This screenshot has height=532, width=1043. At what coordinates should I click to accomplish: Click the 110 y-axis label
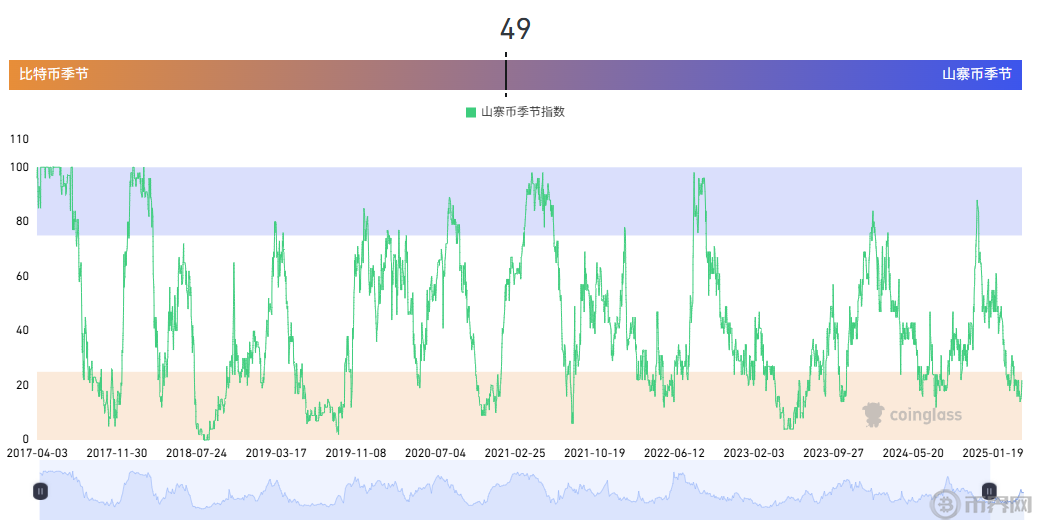pyautogui.click(x=19, y=139)
